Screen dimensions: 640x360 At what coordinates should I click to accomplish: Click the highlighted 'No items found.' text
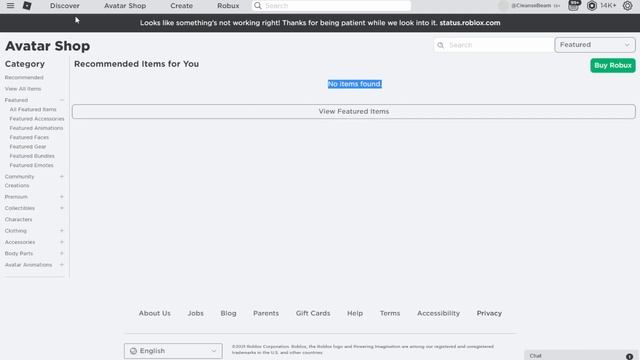[x=355, y=84]
